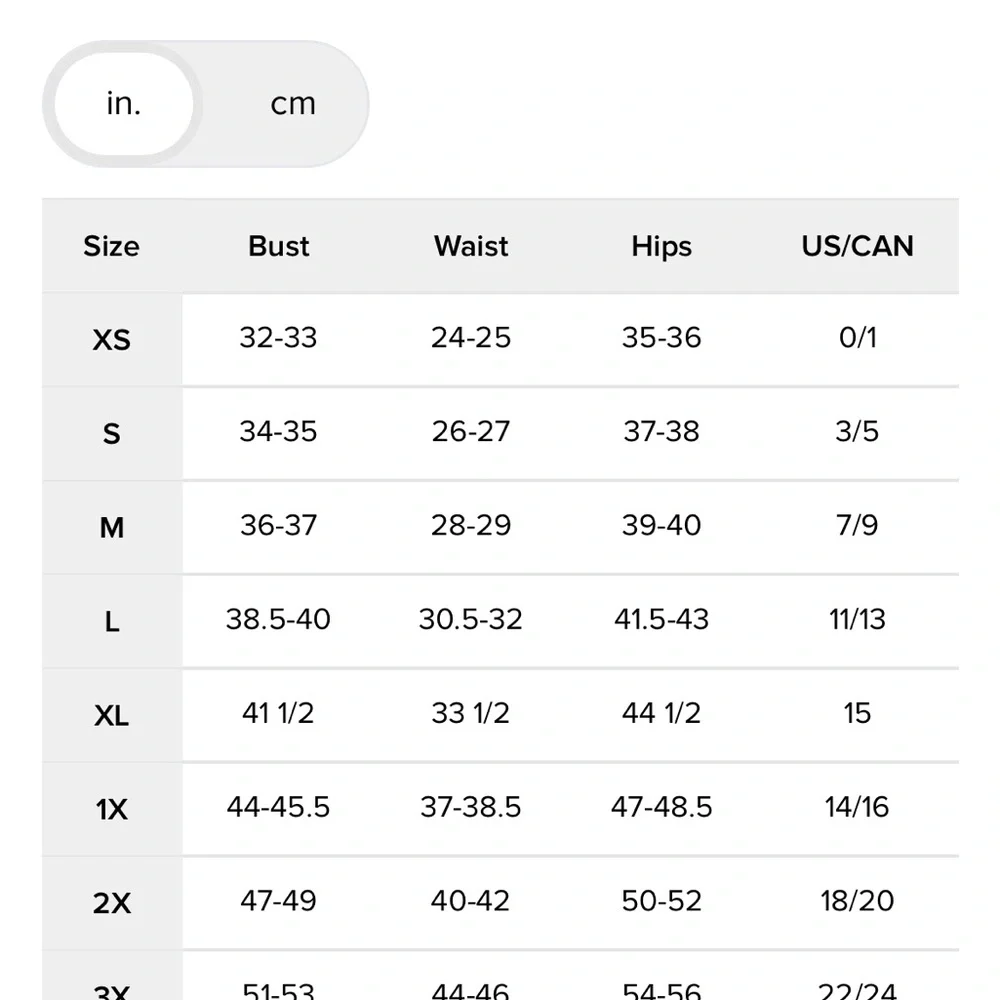Select the L size row label

(112, 622)
